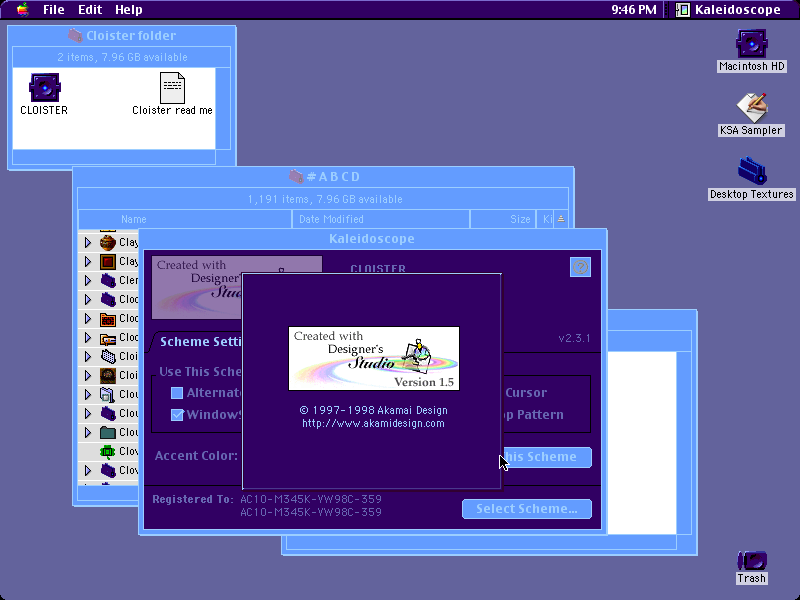Click the v2.3.1 version label
Viewport: 800px width, 600px height.
pyautogui.click(x=574, y=338)
